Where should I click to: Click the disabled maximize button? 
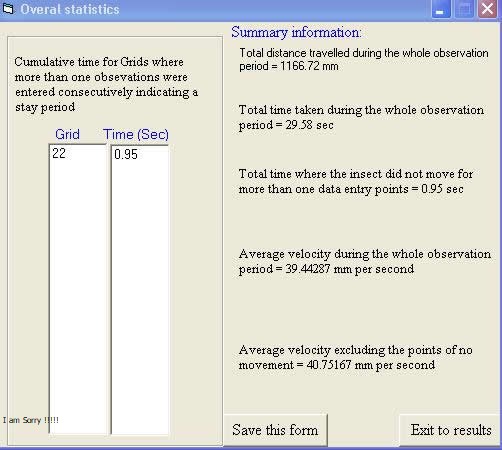(x=464, y=9)
